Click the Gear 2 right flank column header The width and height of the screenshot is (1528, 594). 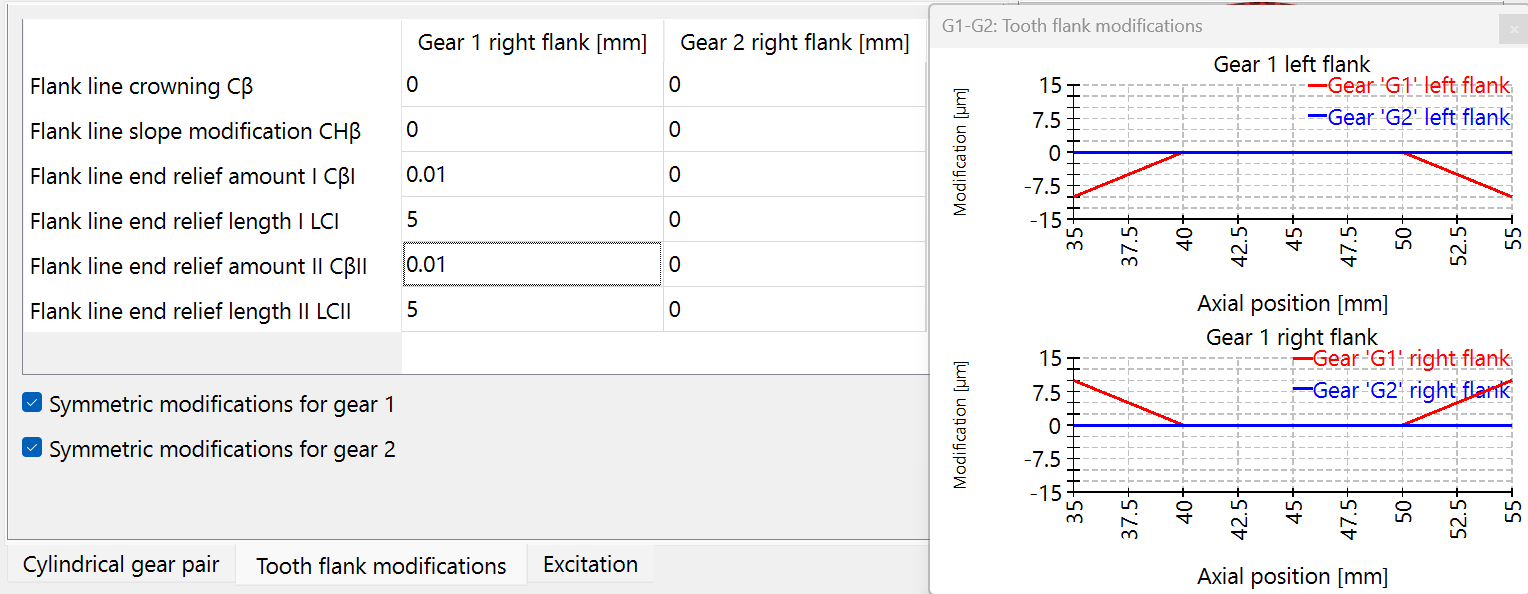click(794, 43)
